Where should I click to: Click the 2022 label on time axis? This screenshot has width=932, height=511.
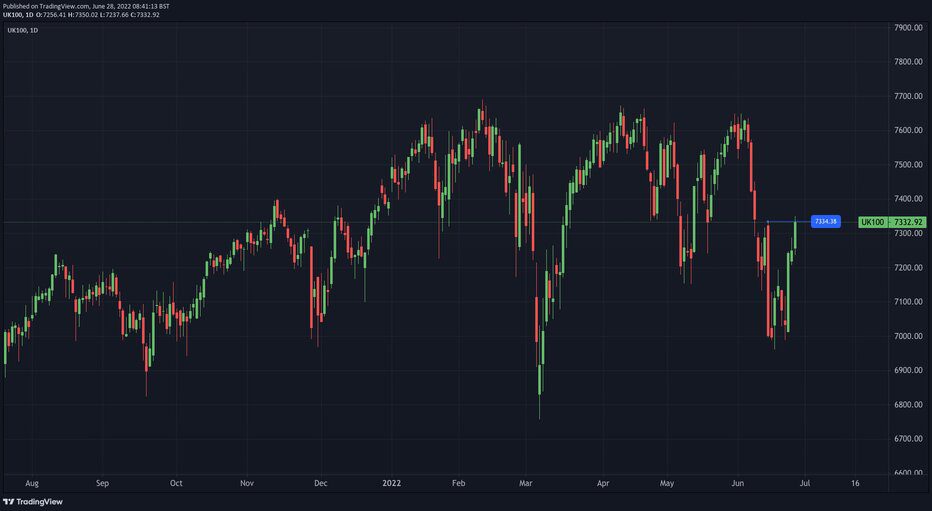[x=392, y=484]
